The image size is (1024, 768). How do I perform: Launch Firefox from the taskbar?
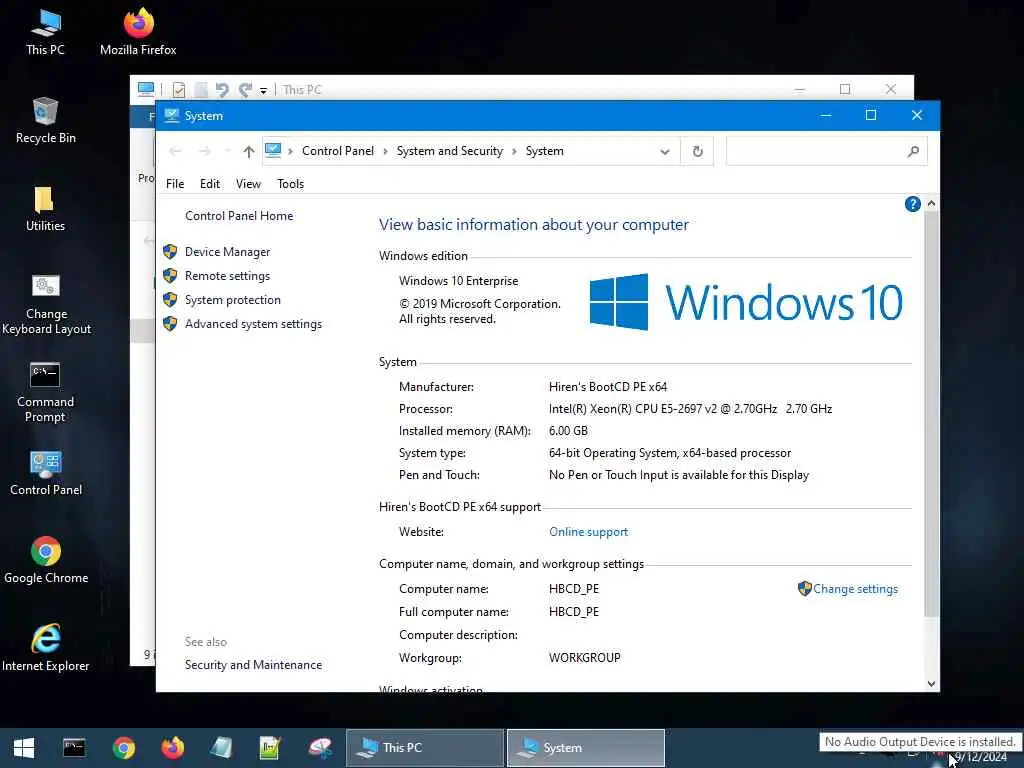coord(172,748)
